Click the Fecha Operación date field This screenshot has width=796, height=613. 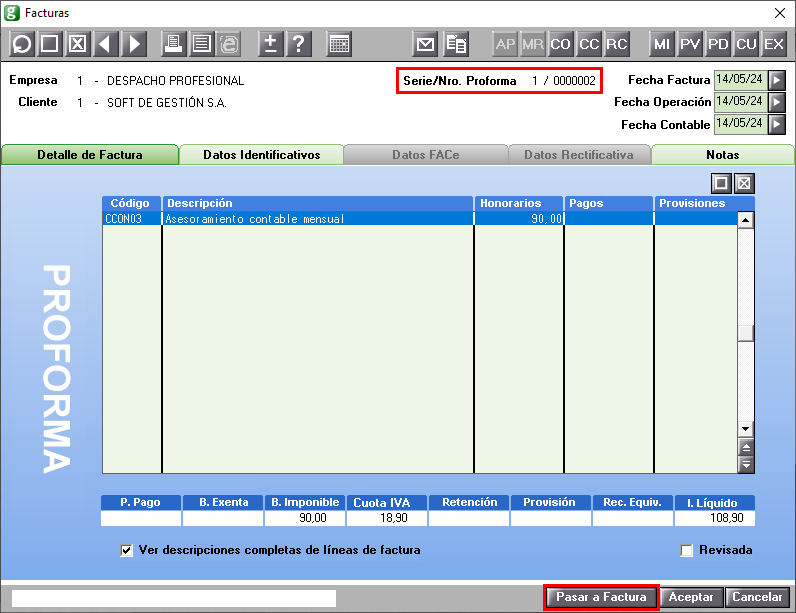click(x=740, y=102)
